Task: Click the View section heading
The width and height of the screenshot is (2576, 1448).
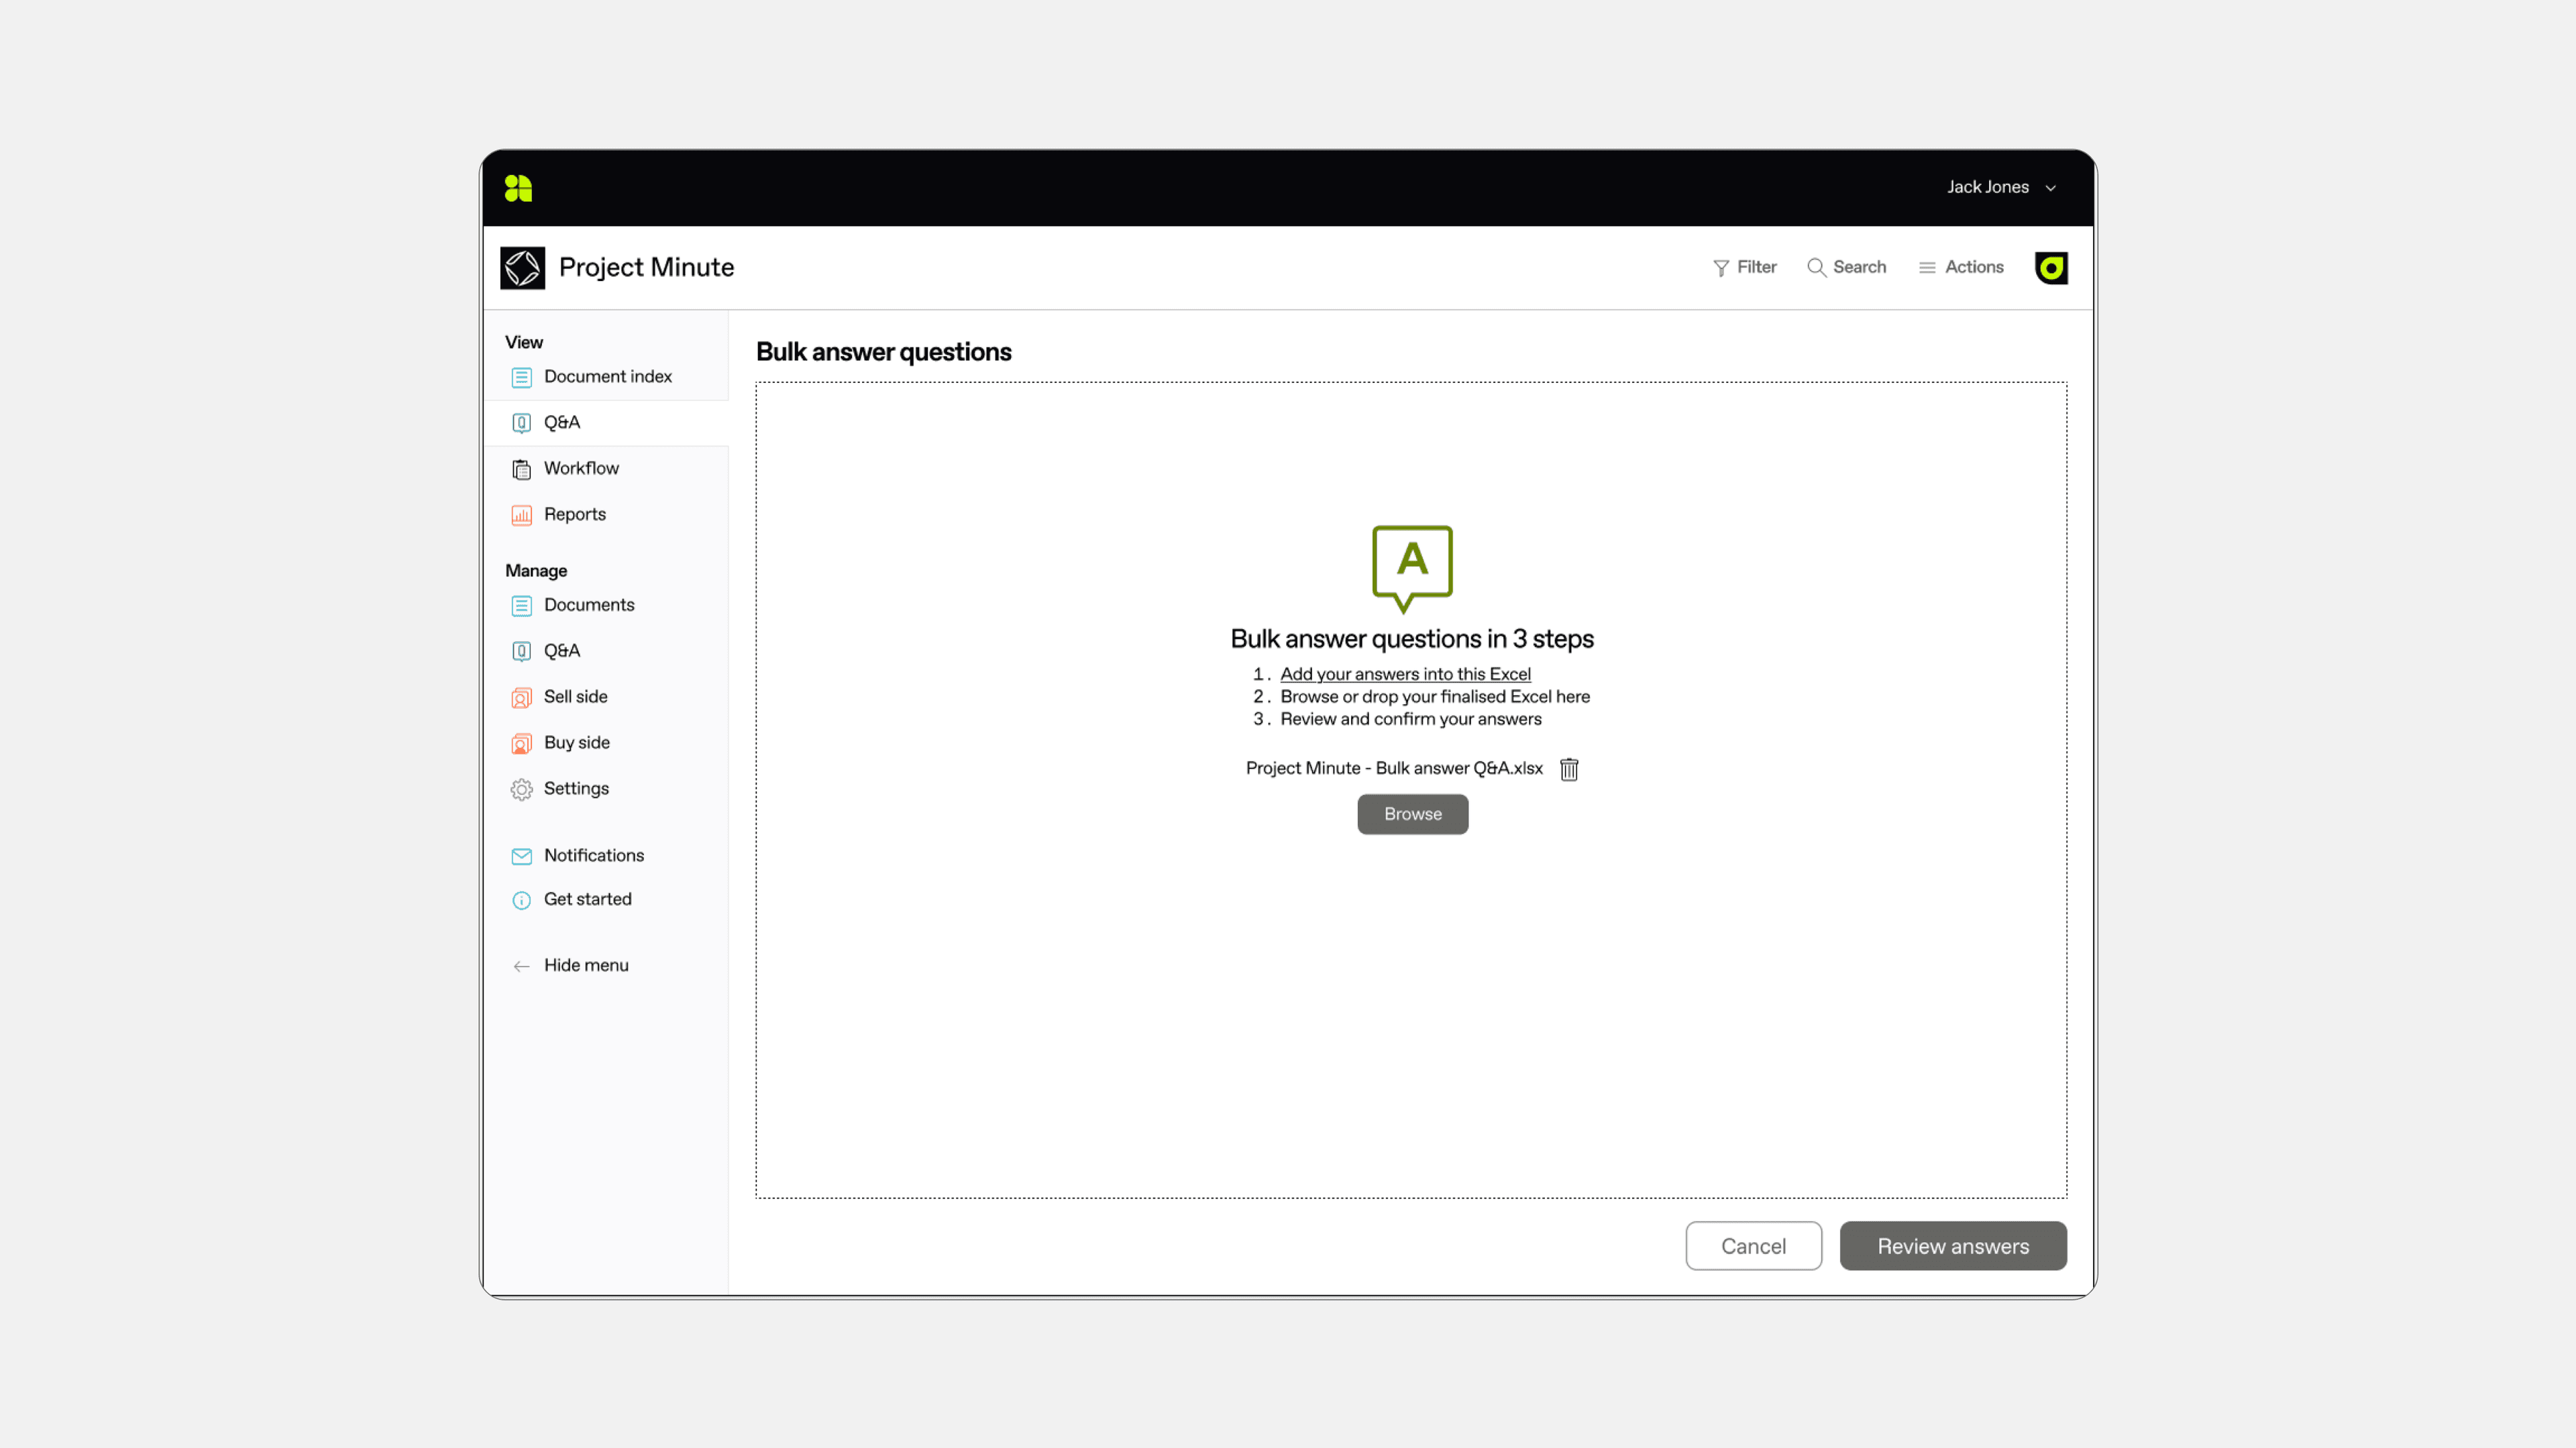Action: pyautogui.click(x=523, y=343)
